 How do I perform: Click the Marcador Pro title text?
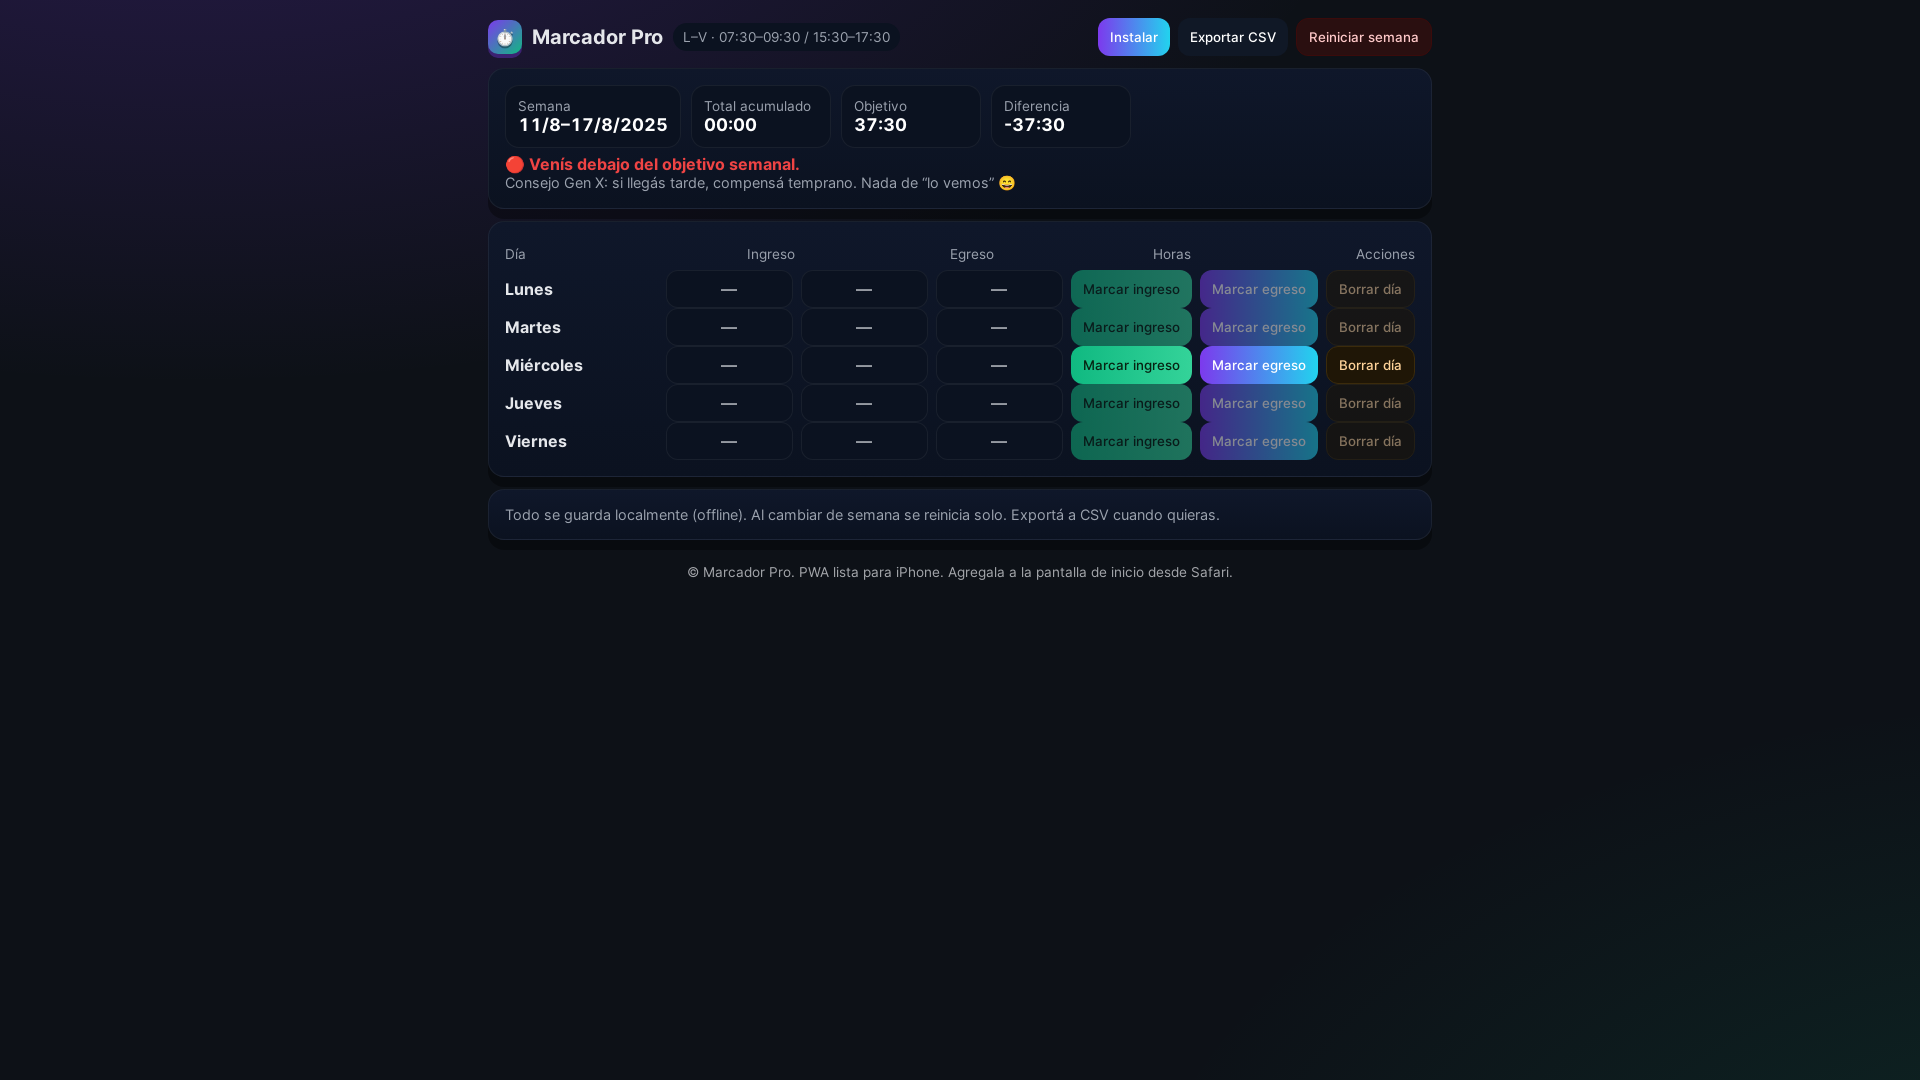click(597, 37)
